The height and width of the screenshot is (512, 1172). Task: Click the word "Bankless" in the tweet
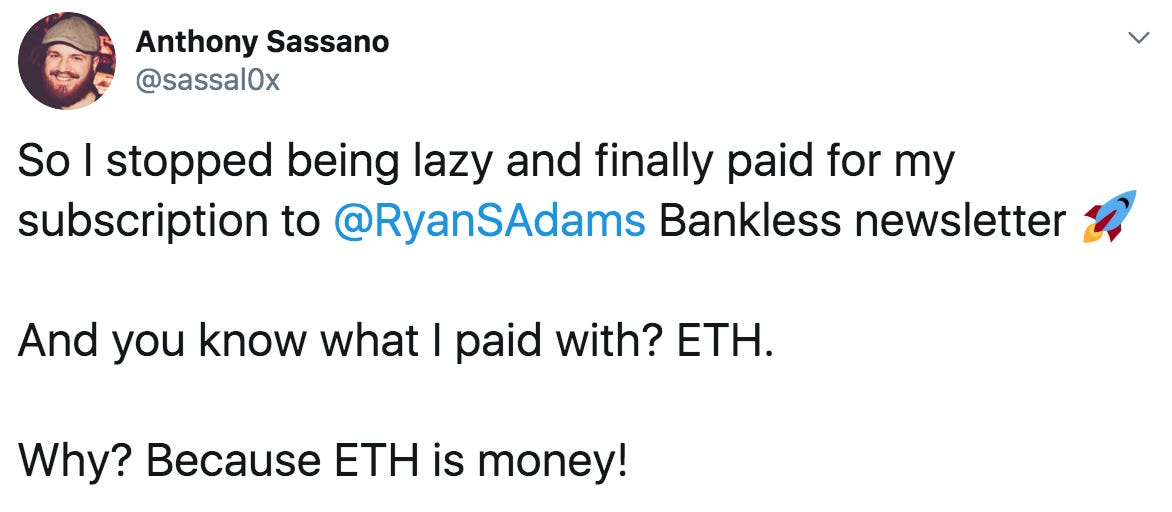point(751,222)
